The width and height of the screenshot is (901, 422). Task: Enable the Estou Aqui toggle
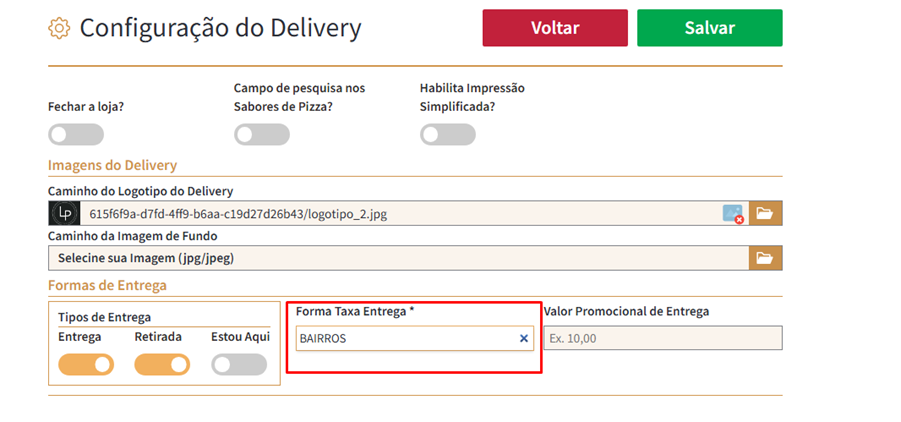(x=239, y=365)
